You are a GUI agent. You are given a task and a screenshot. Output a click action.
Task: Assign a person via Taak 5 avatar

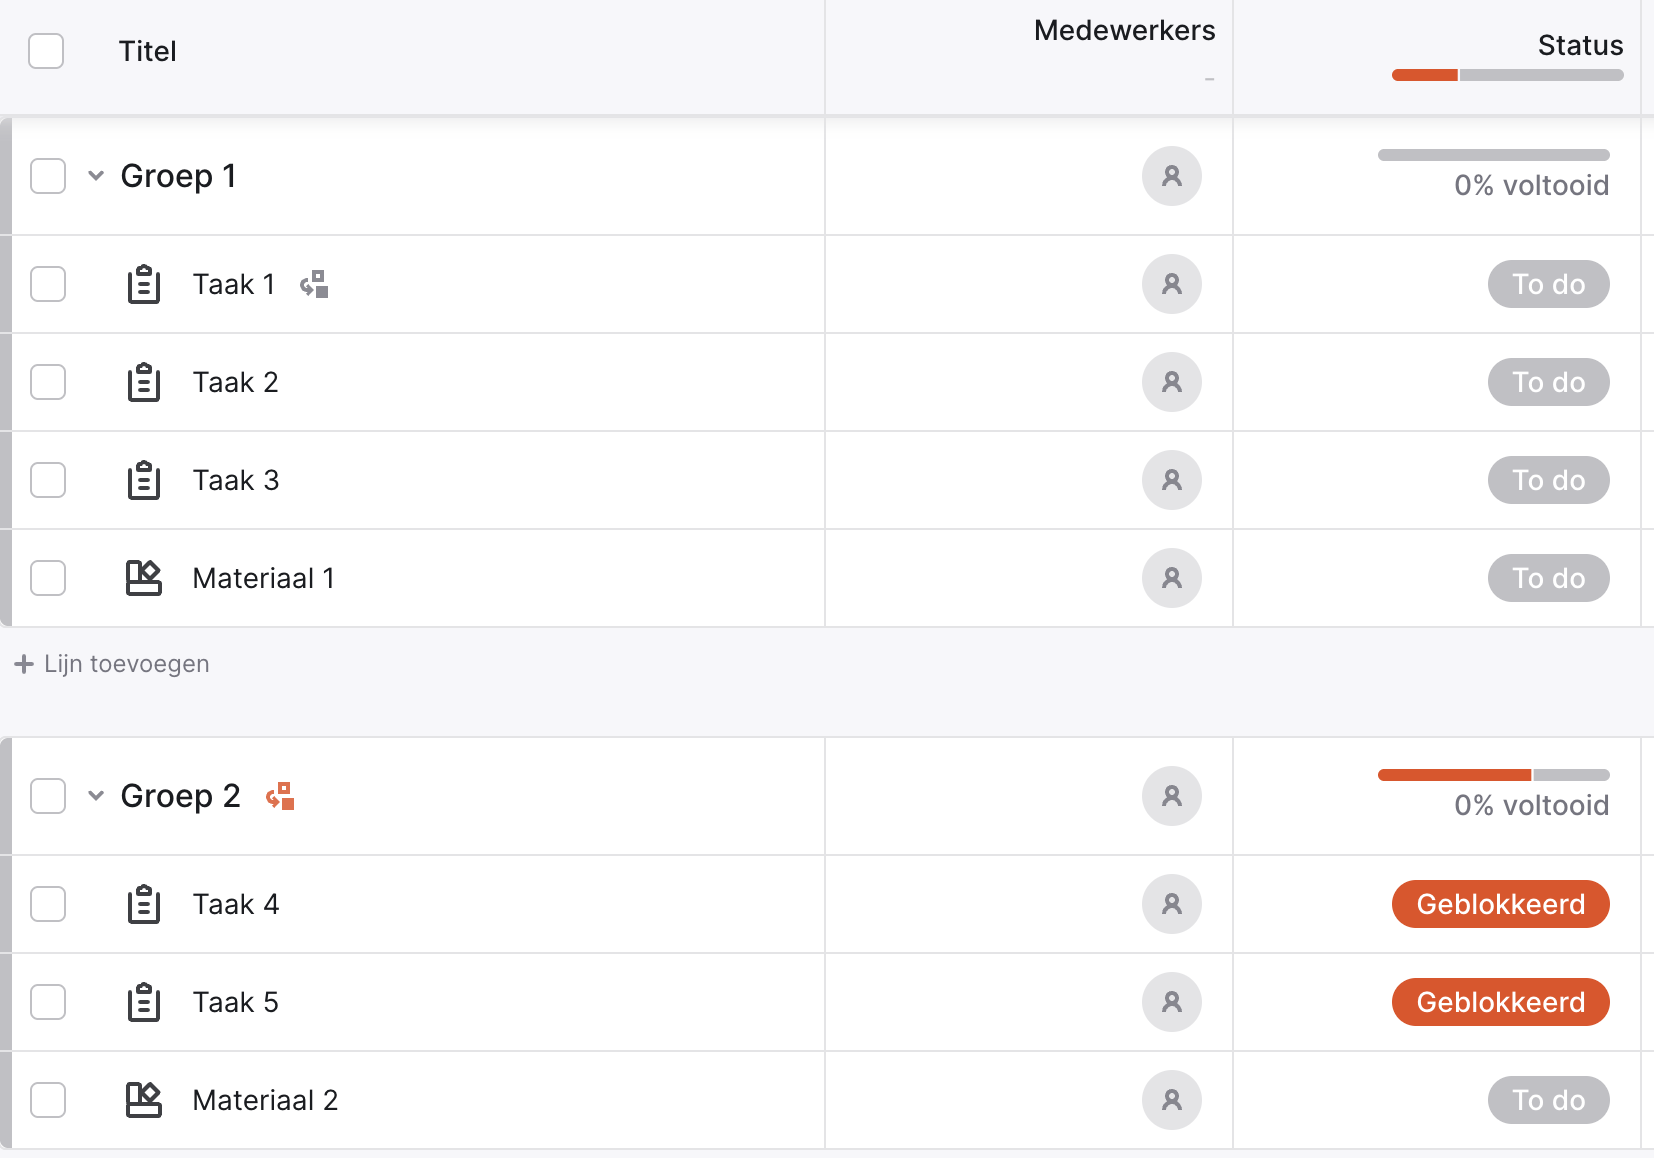pos(1172,1002)
